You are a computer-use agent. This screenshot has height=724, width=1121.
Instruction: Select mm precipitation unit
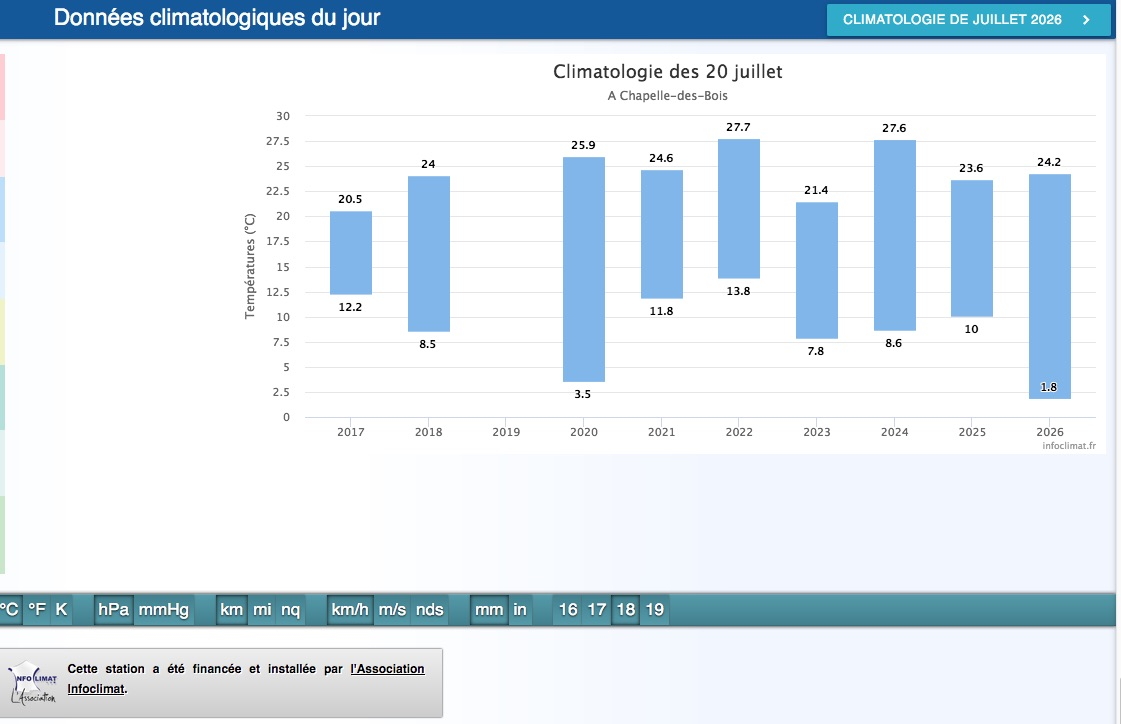(x=489, y=610)
